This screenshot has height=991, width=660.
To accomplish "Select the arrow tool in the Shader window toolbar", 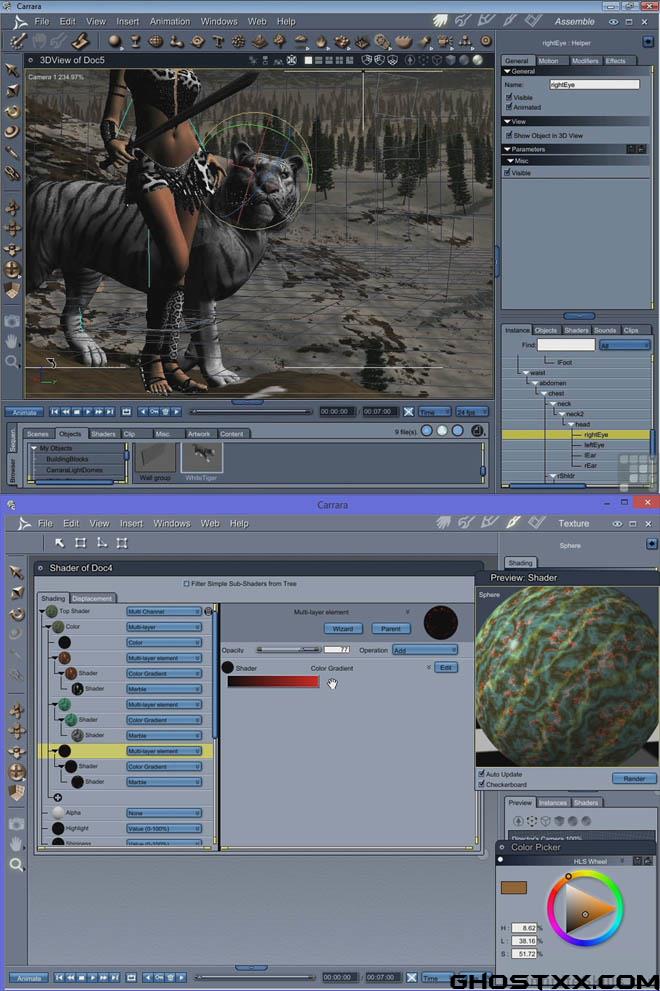I will [59, 542].
